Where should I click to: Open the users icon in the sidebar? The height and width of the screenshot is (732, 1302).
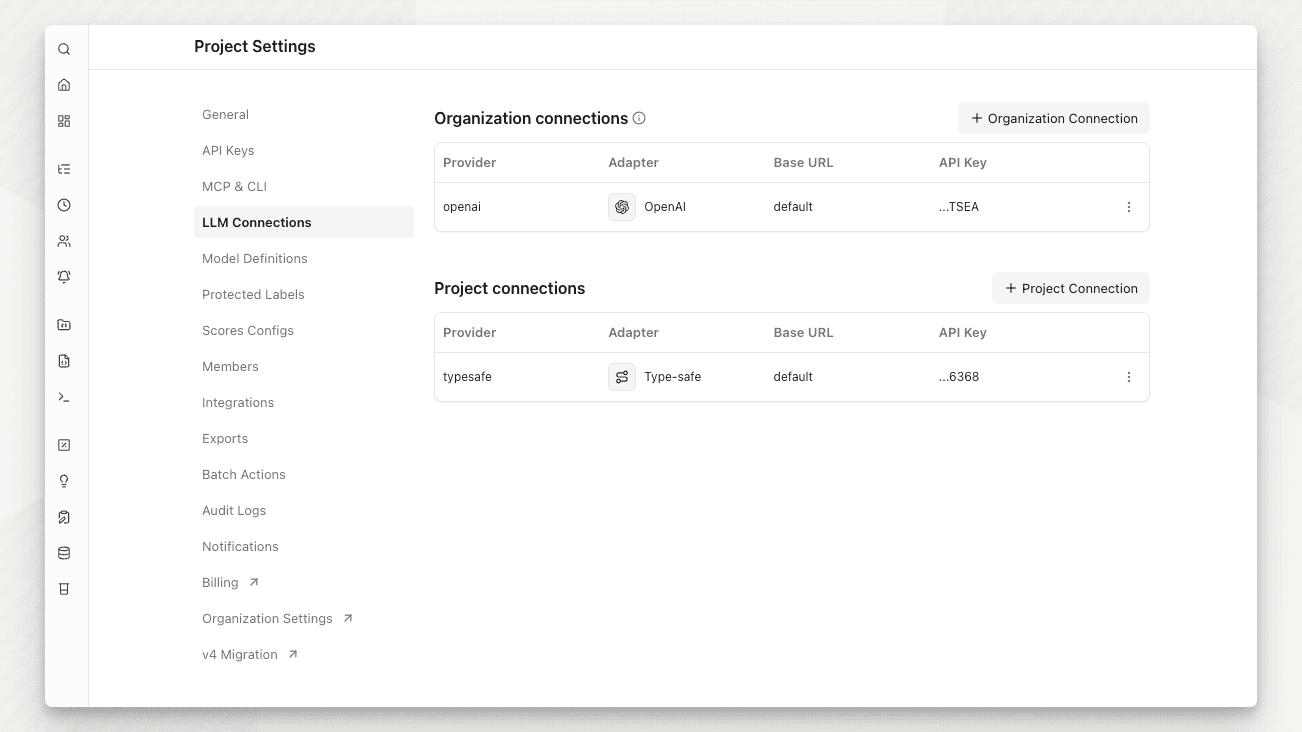[x=64, y=241]
